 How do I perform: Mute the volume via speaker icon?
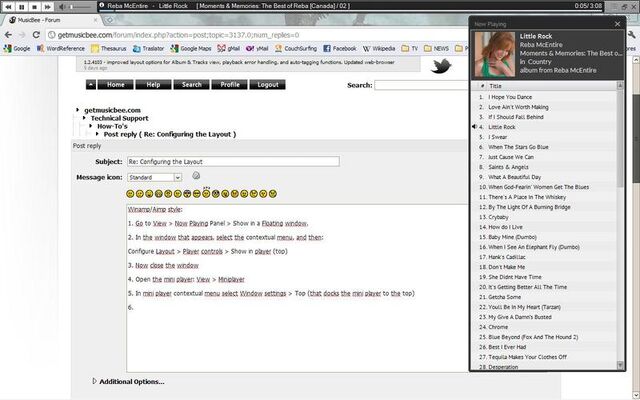tap(62, 7)
